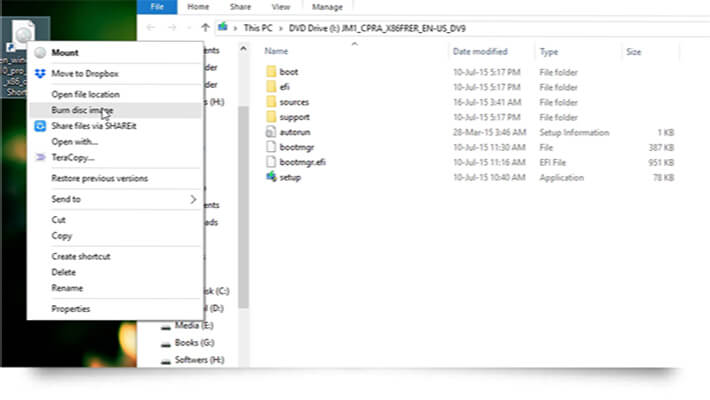Open recent locations dropdown arrow

pos(189,29)
